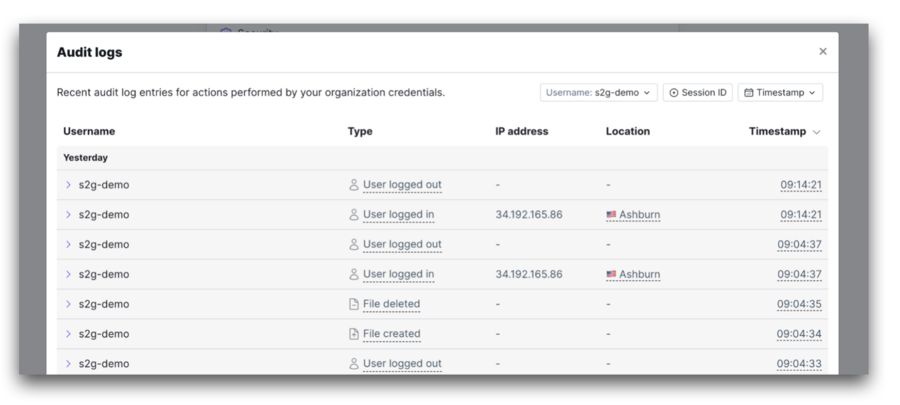Expand the 09:04:37 User logged in row
The image size is (900, 405).
pos(68,274)
